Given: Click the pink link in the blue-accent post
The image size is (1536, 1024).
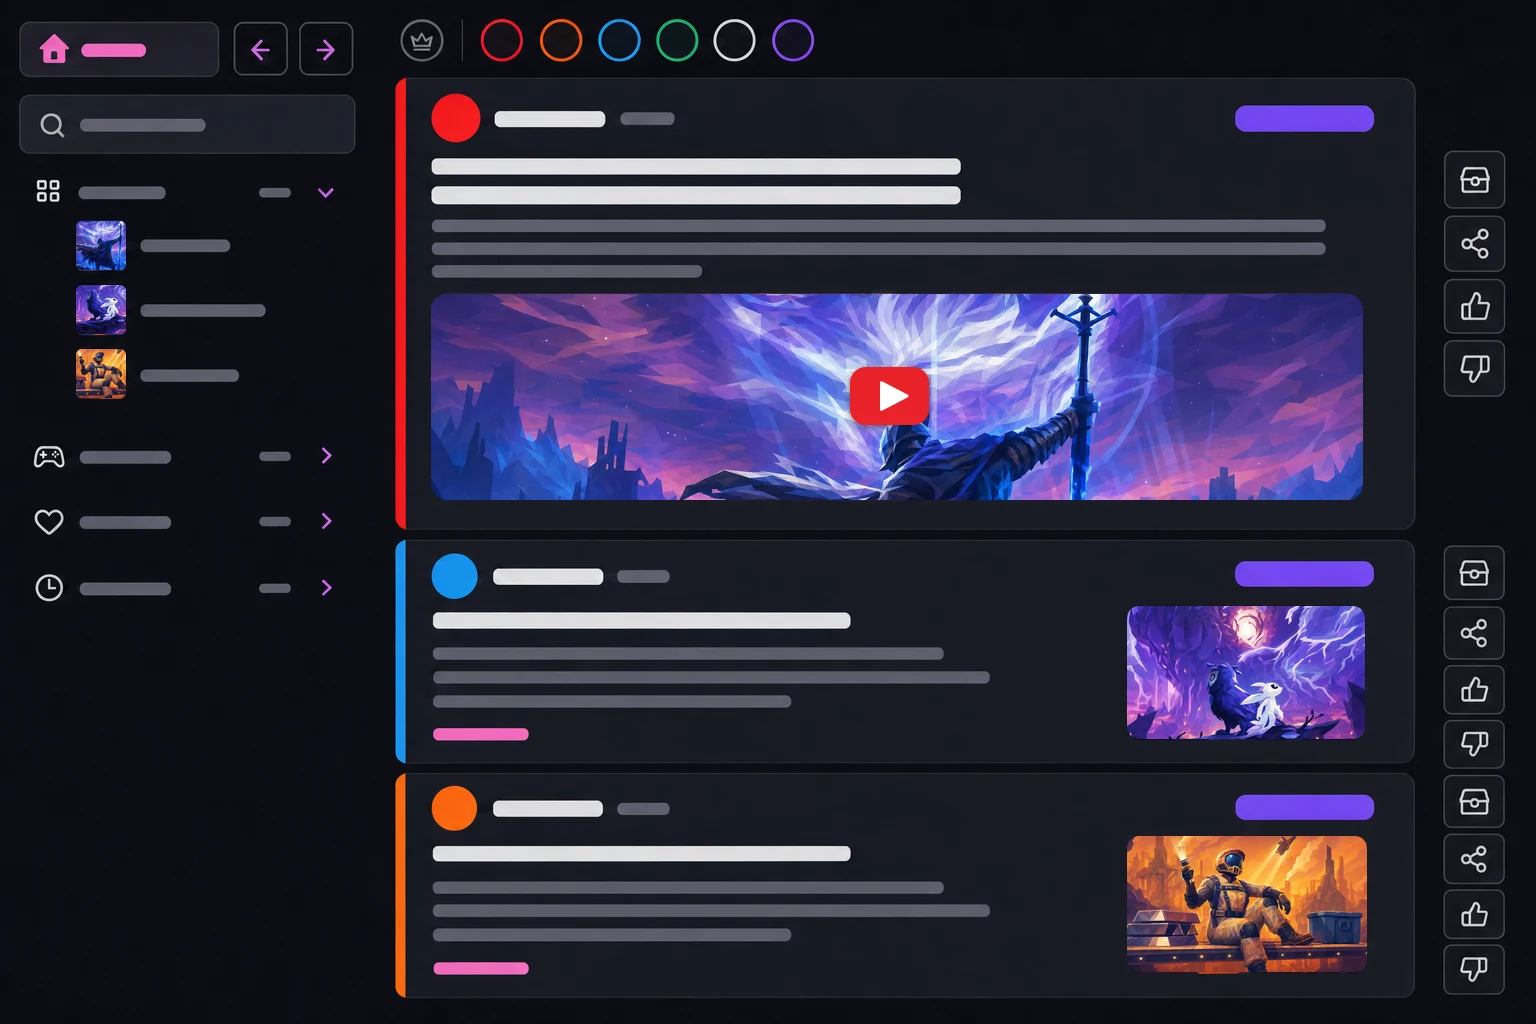Looking at the screenshot, I should pos(481,734).
